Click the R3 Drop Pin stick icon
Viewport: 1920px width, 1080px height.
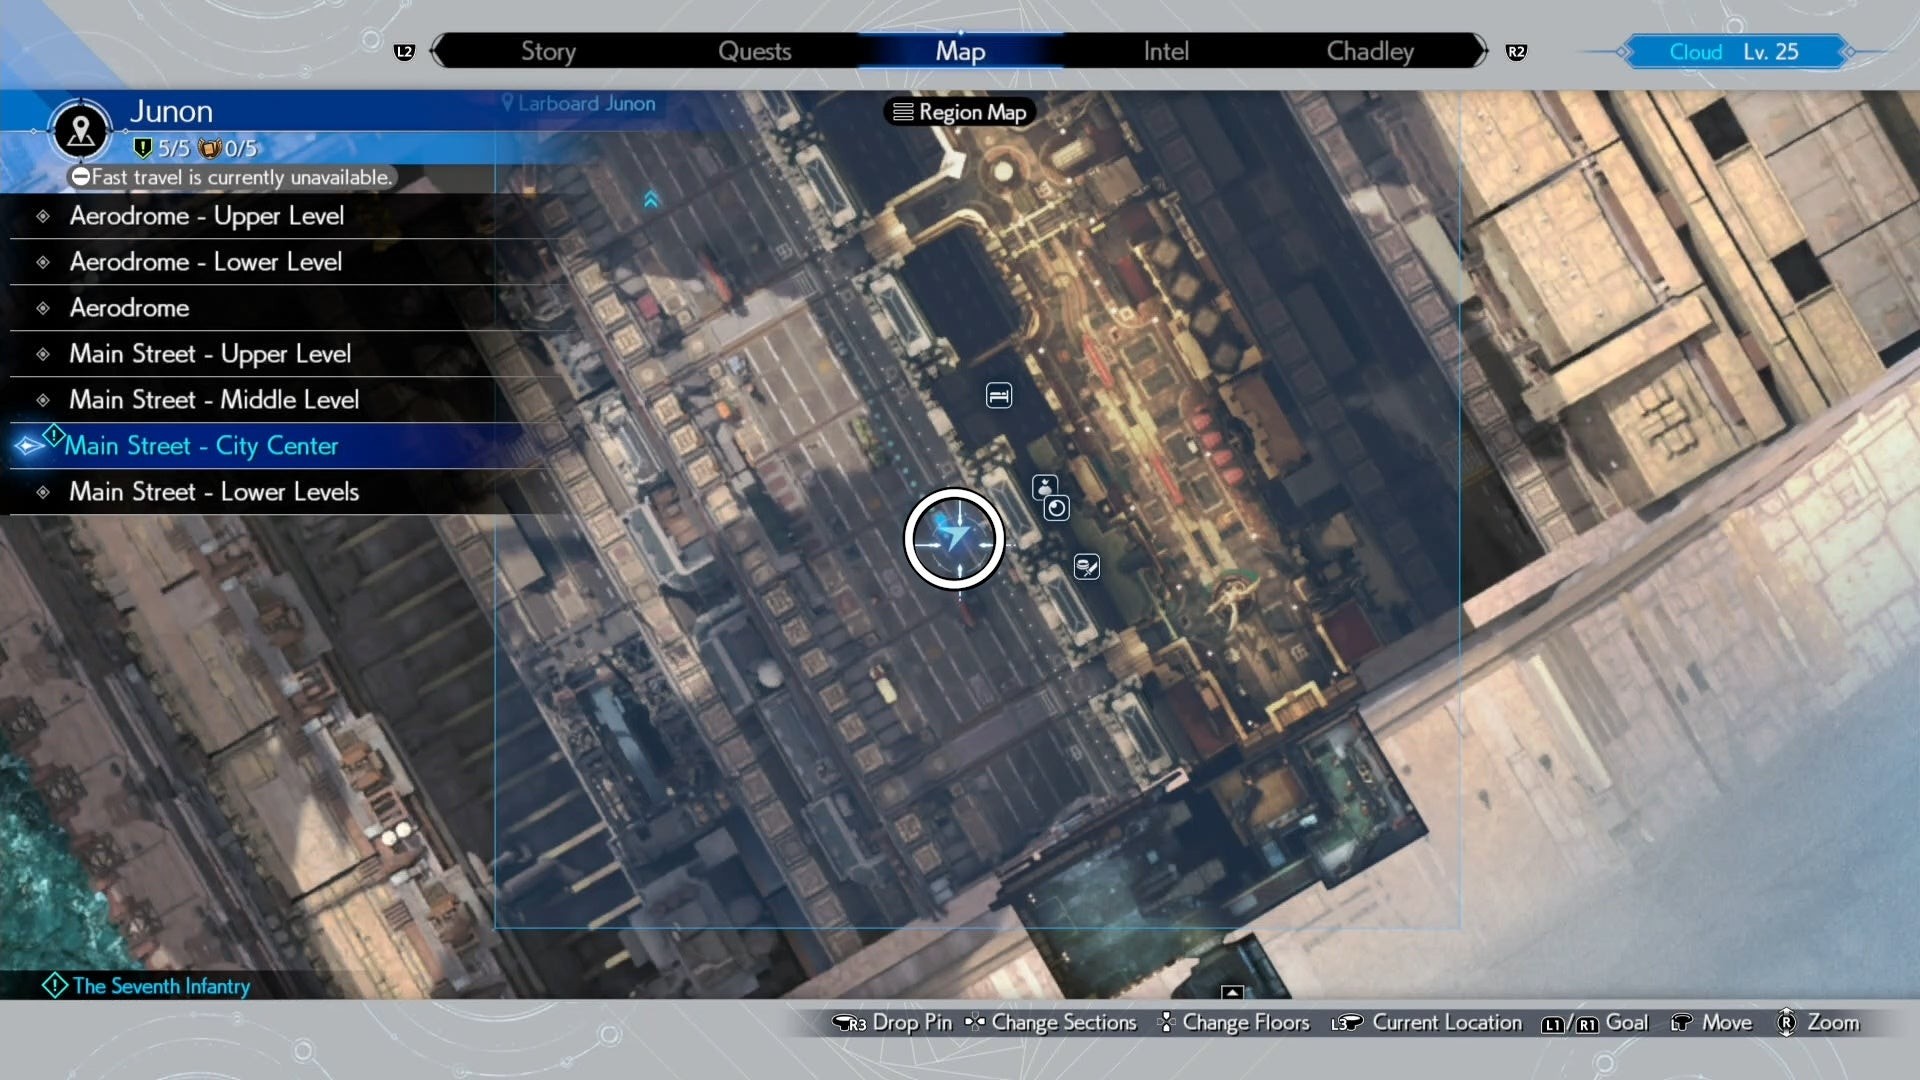849,1023
